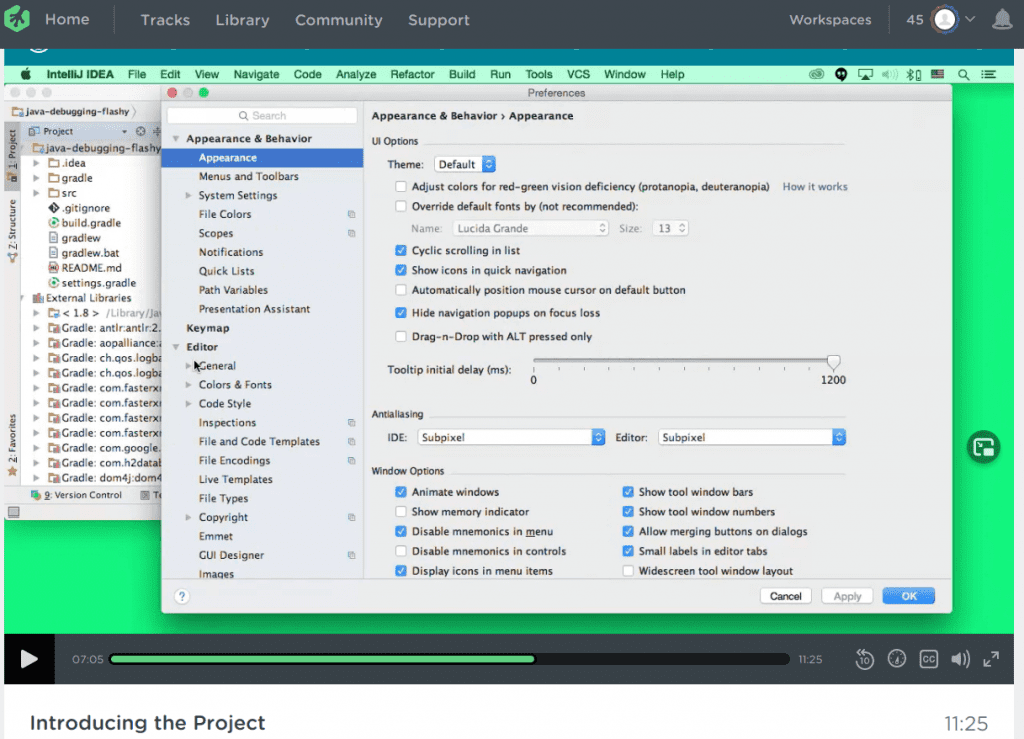The height and width of the screenshot is (739, 1024).
Task: Open the Navigate menu
Action: coord(256,74)
